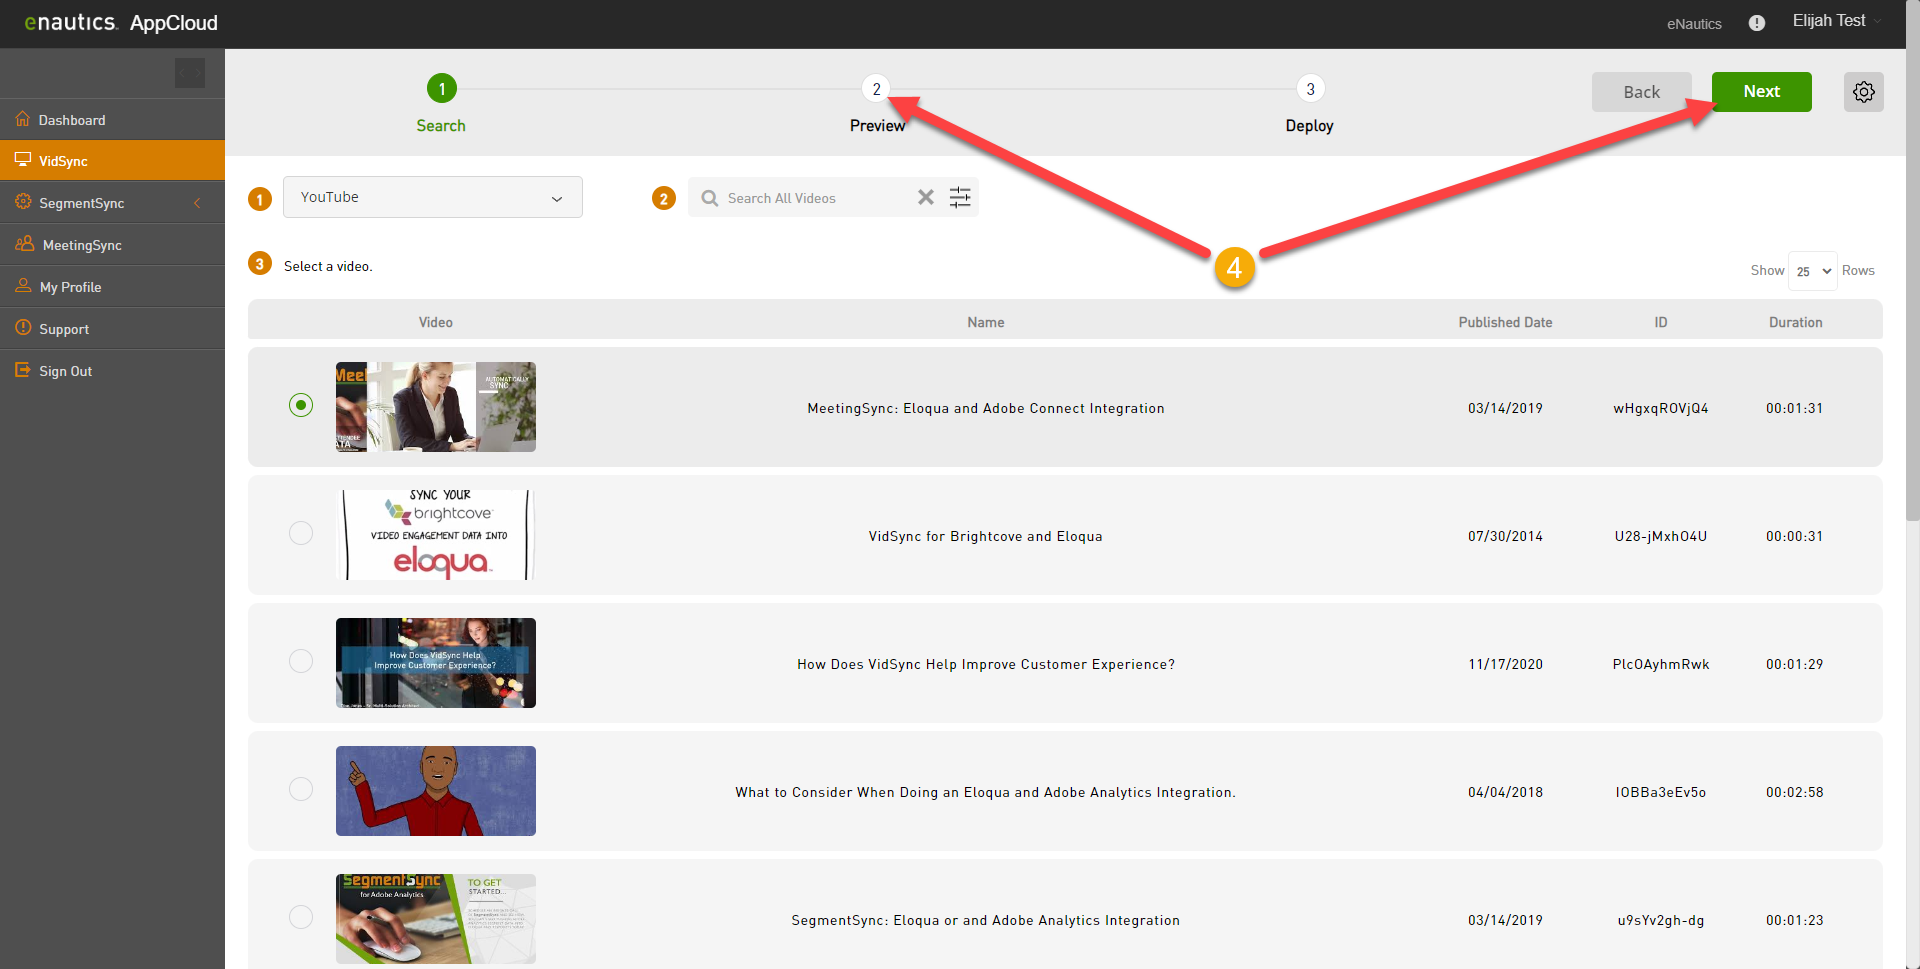Open cartoon man video thumbnail
The height and width of the screenshot is (969, 1920).
[x=436, y=791]
